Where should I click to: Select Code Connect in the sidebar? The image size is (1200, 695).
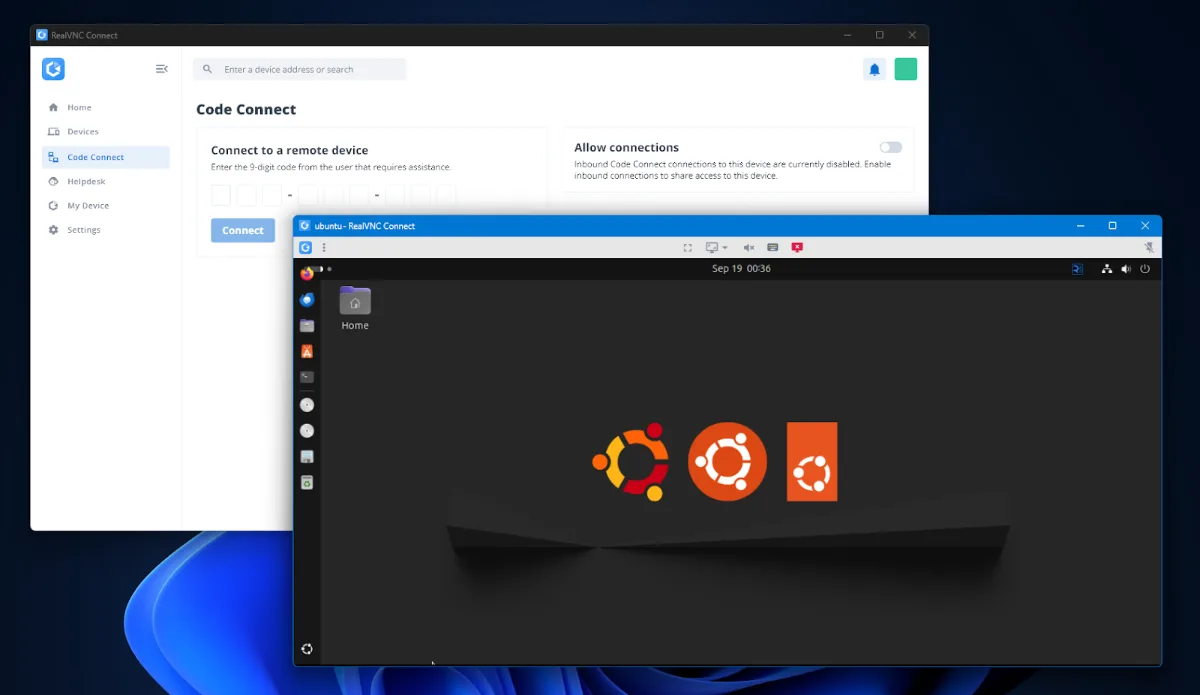tap(106, 157)
